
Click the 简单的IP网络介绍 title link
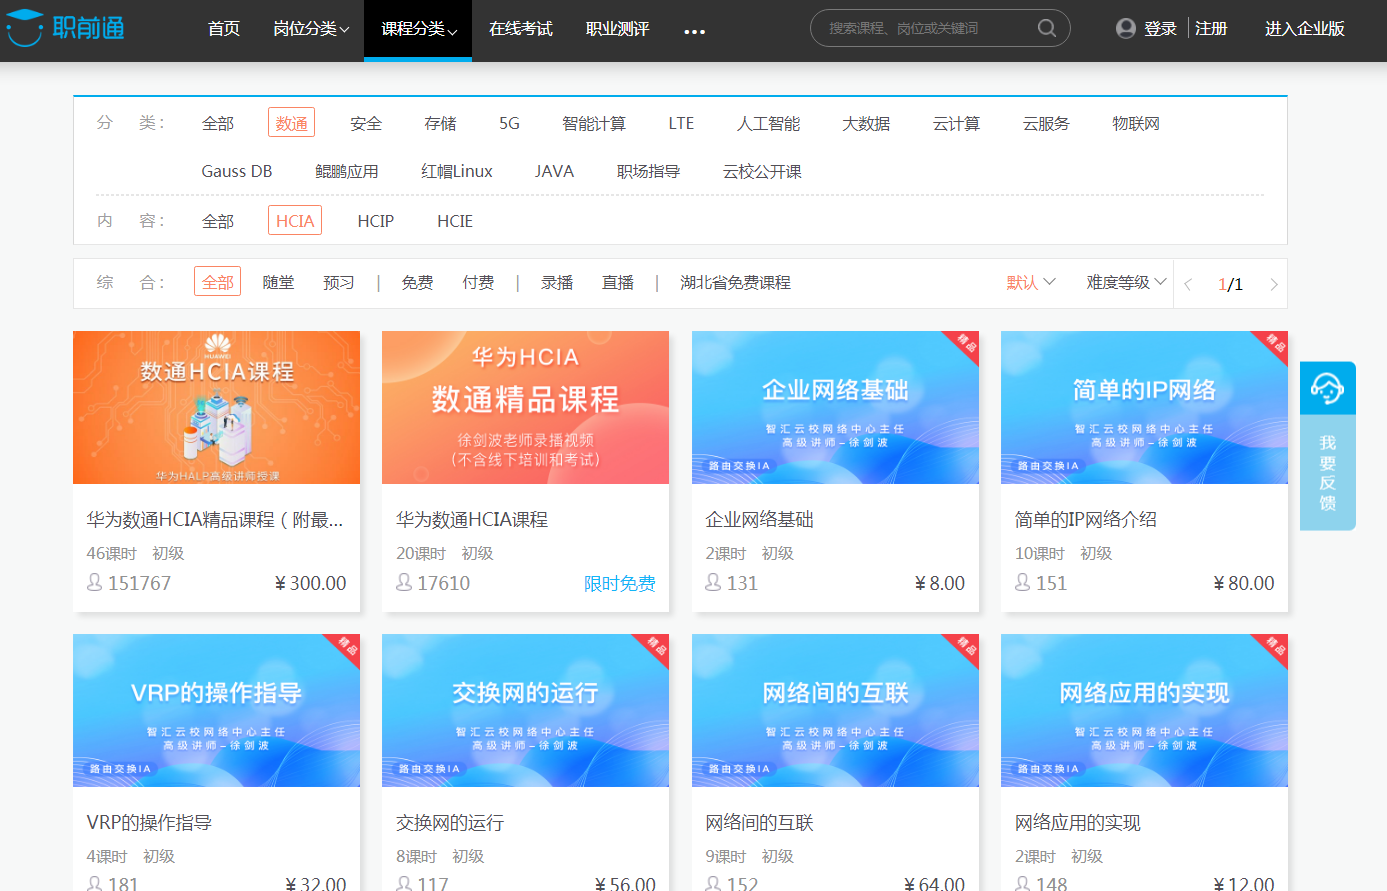[1086, 520]
